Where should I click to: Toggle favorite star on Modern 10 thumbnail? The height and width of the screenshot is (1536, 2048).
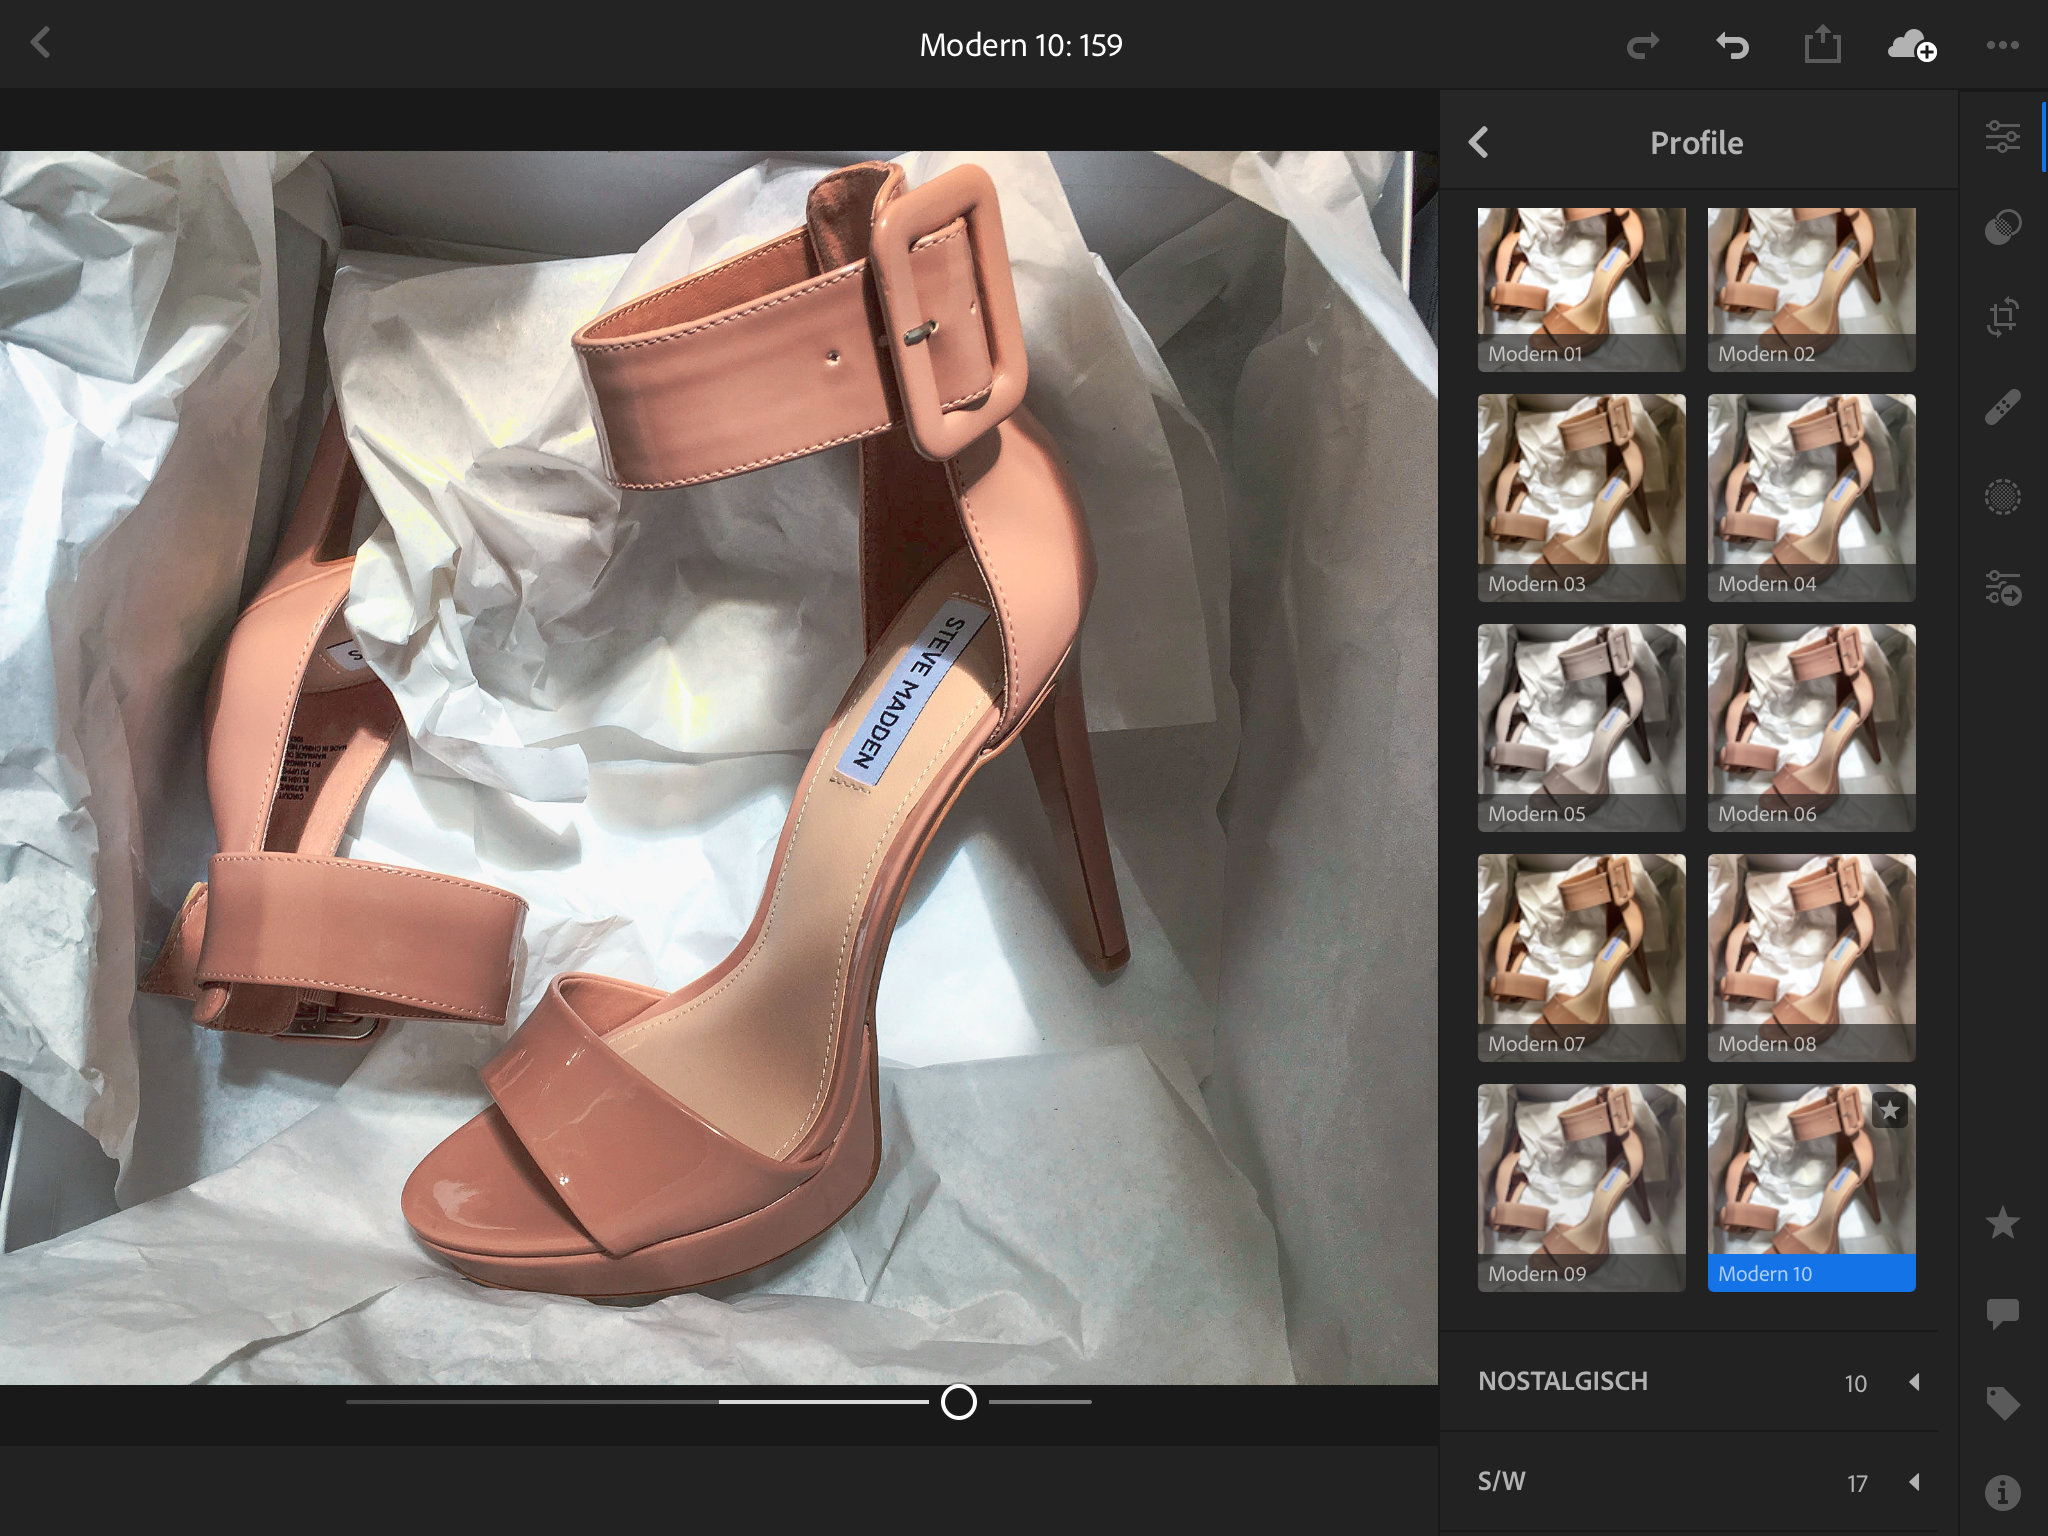tap(1889, 1110)
